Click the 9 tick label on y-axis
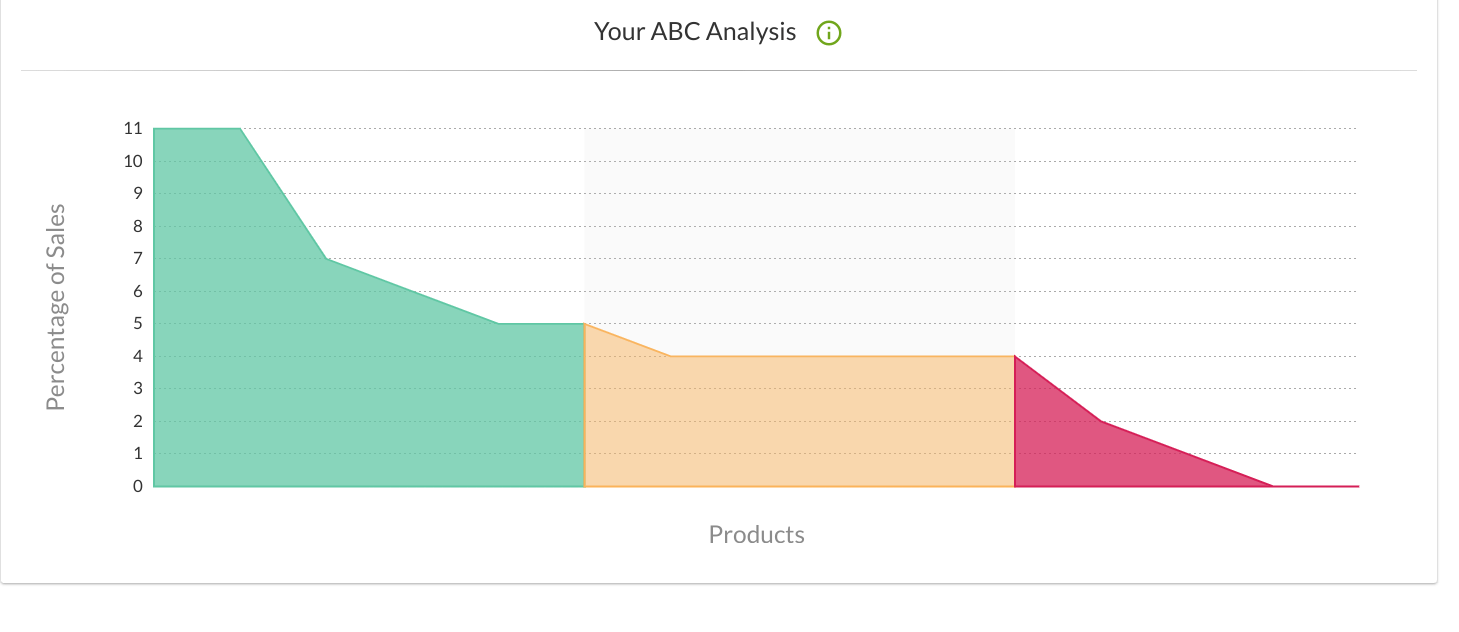This screenshot has width=1459, height=632. (x=137, y=193)
